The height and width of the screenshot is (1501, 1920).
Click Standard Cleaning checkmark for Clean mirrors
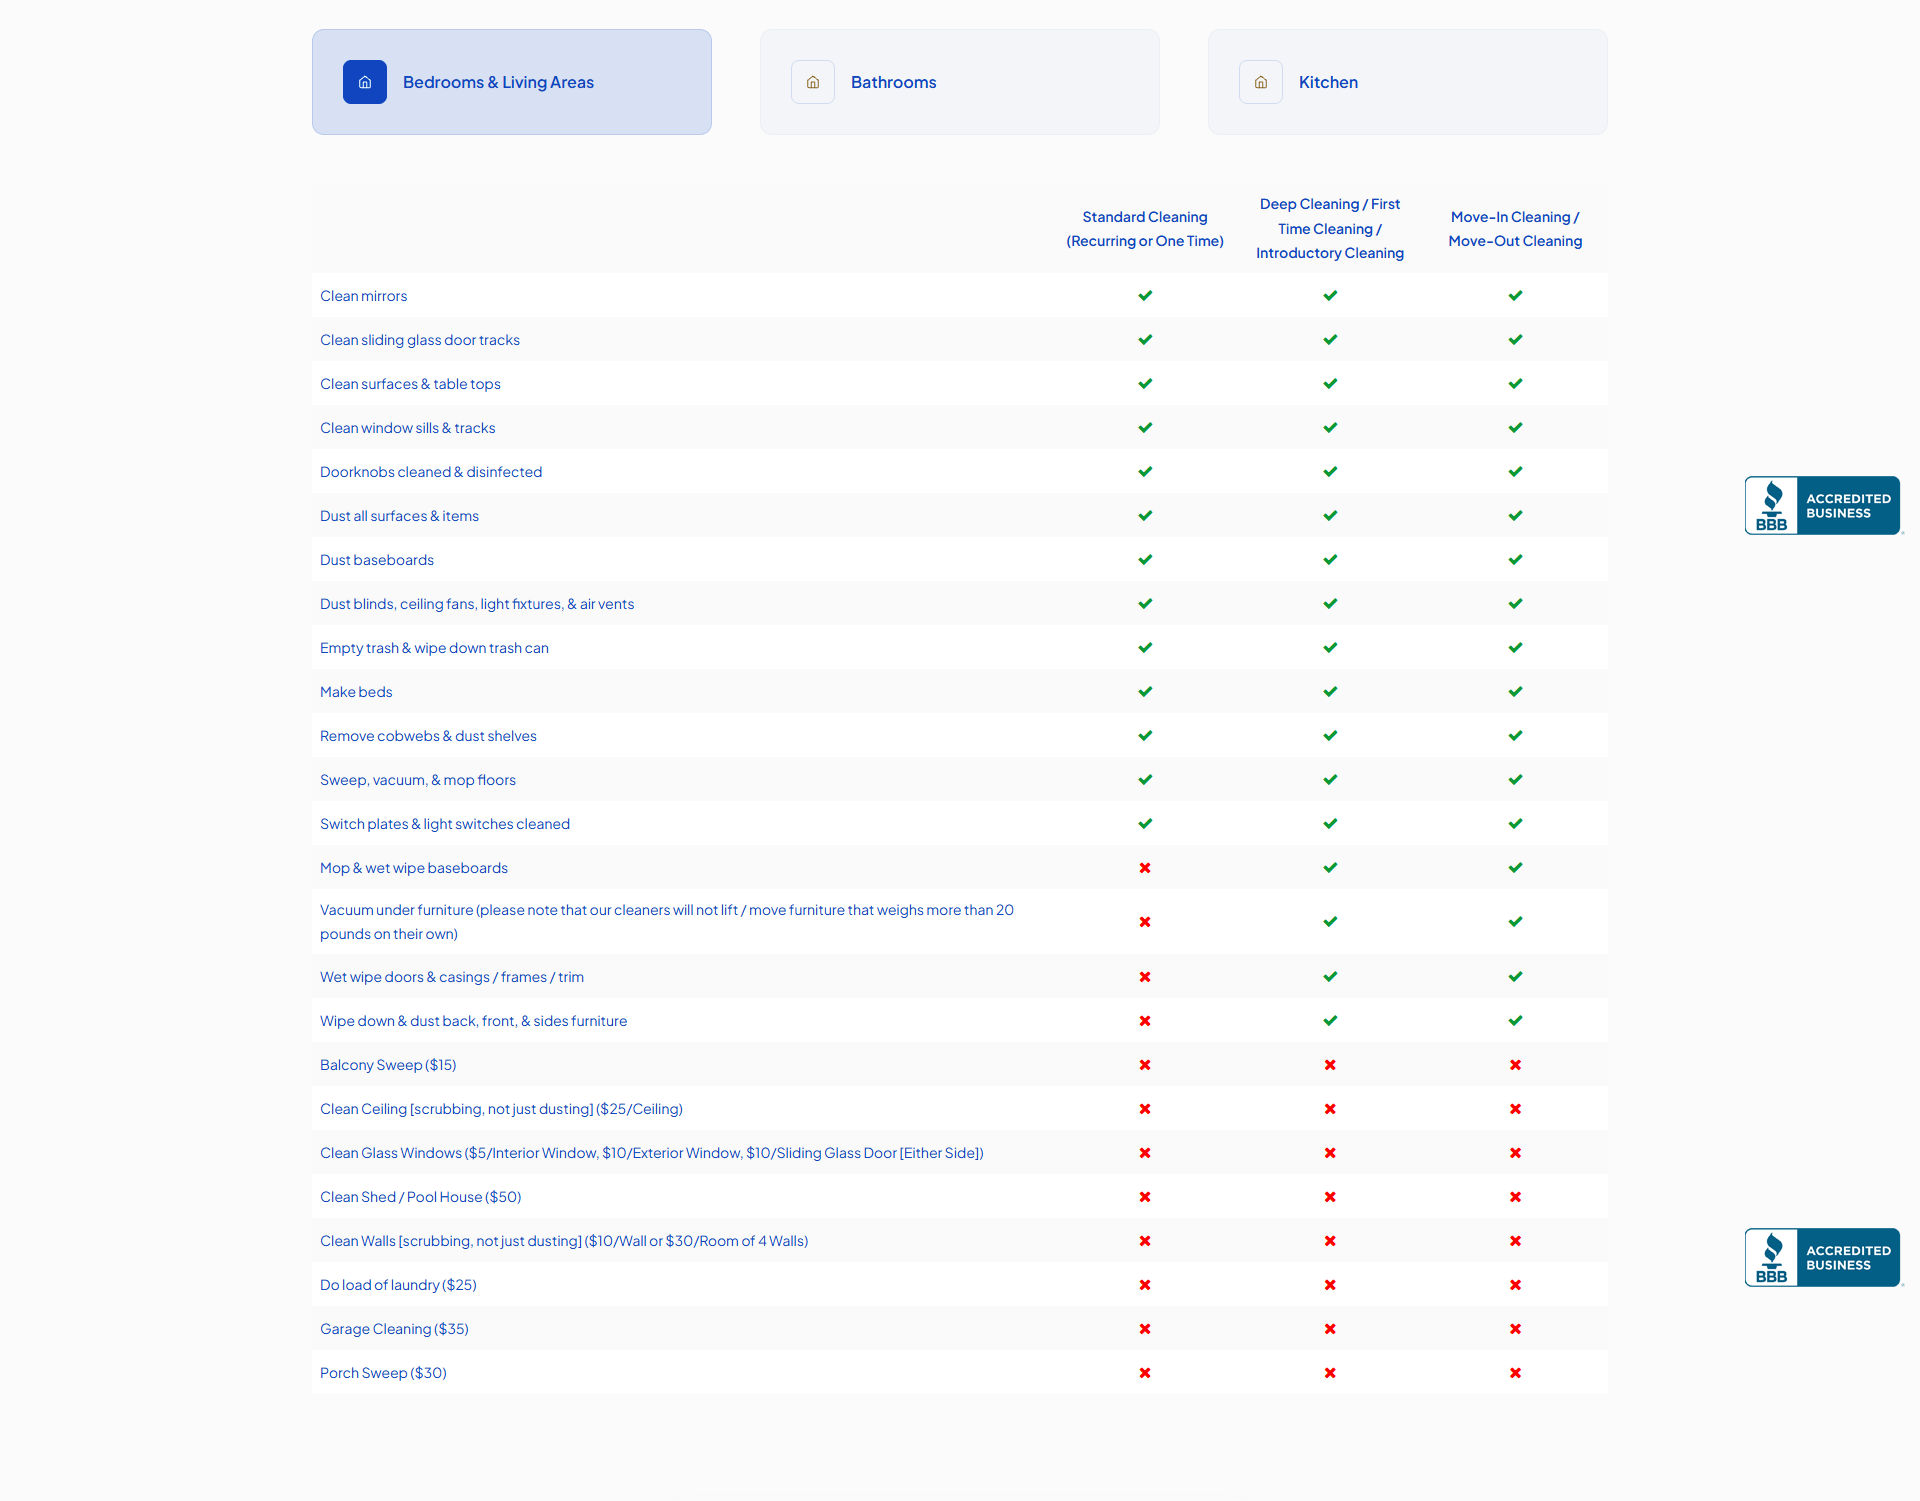tap(1145, 296)
